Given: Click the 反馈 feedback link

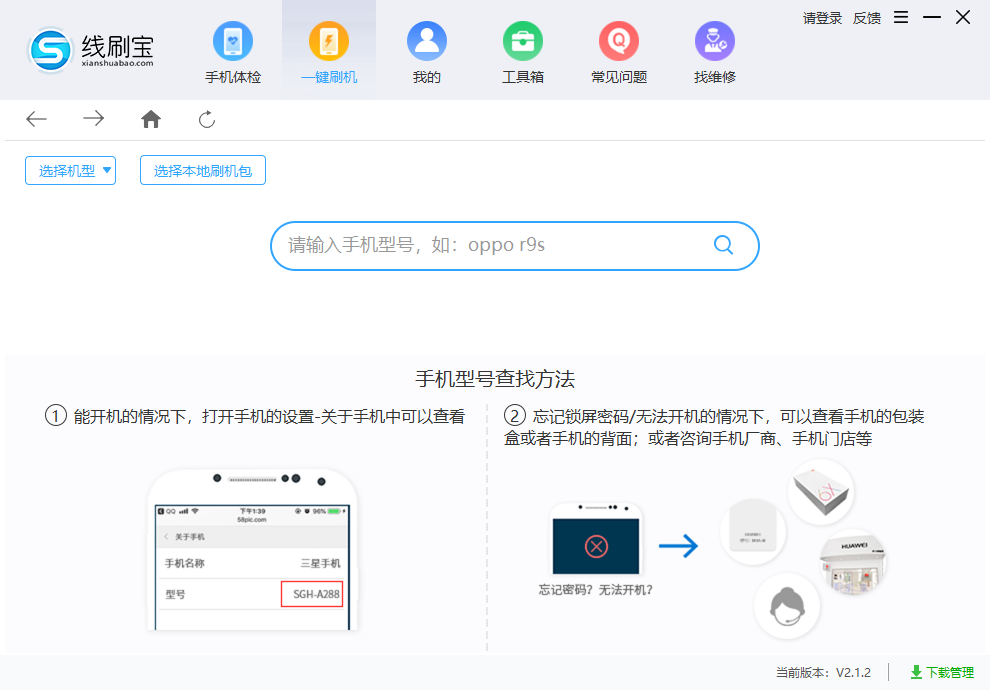Looking at the screenshot, I should click(x=866, y=18).
